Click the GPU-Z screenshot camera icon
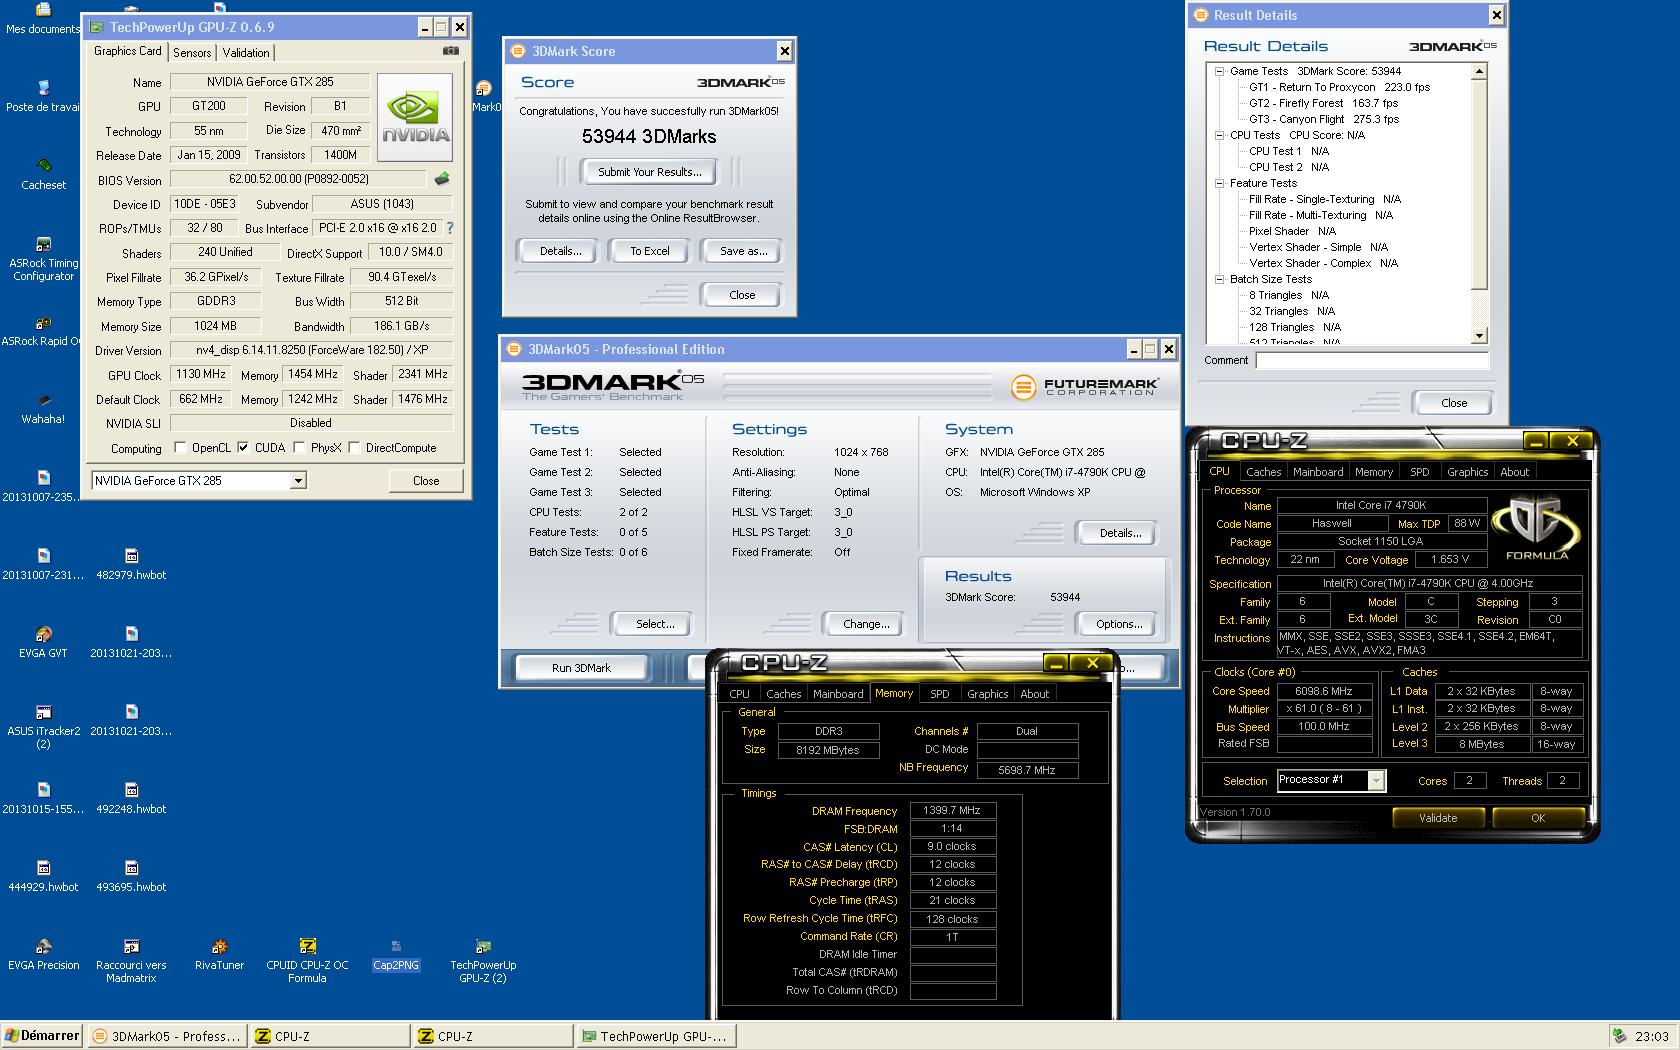Screen dimensions: 1680x1050 coord(451,50)
